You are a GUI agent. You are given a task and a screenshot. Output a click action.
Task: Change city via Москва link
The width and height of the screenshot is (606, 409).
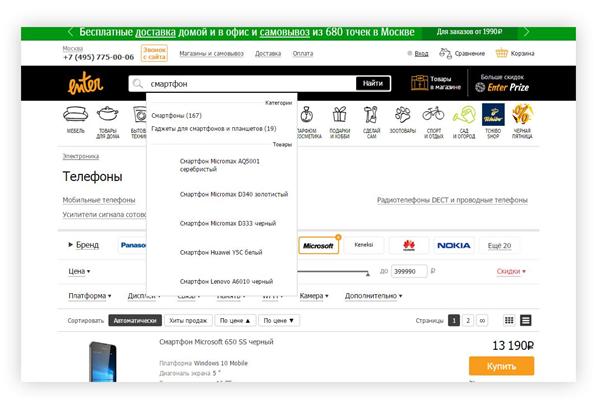(x=73, y=48)
